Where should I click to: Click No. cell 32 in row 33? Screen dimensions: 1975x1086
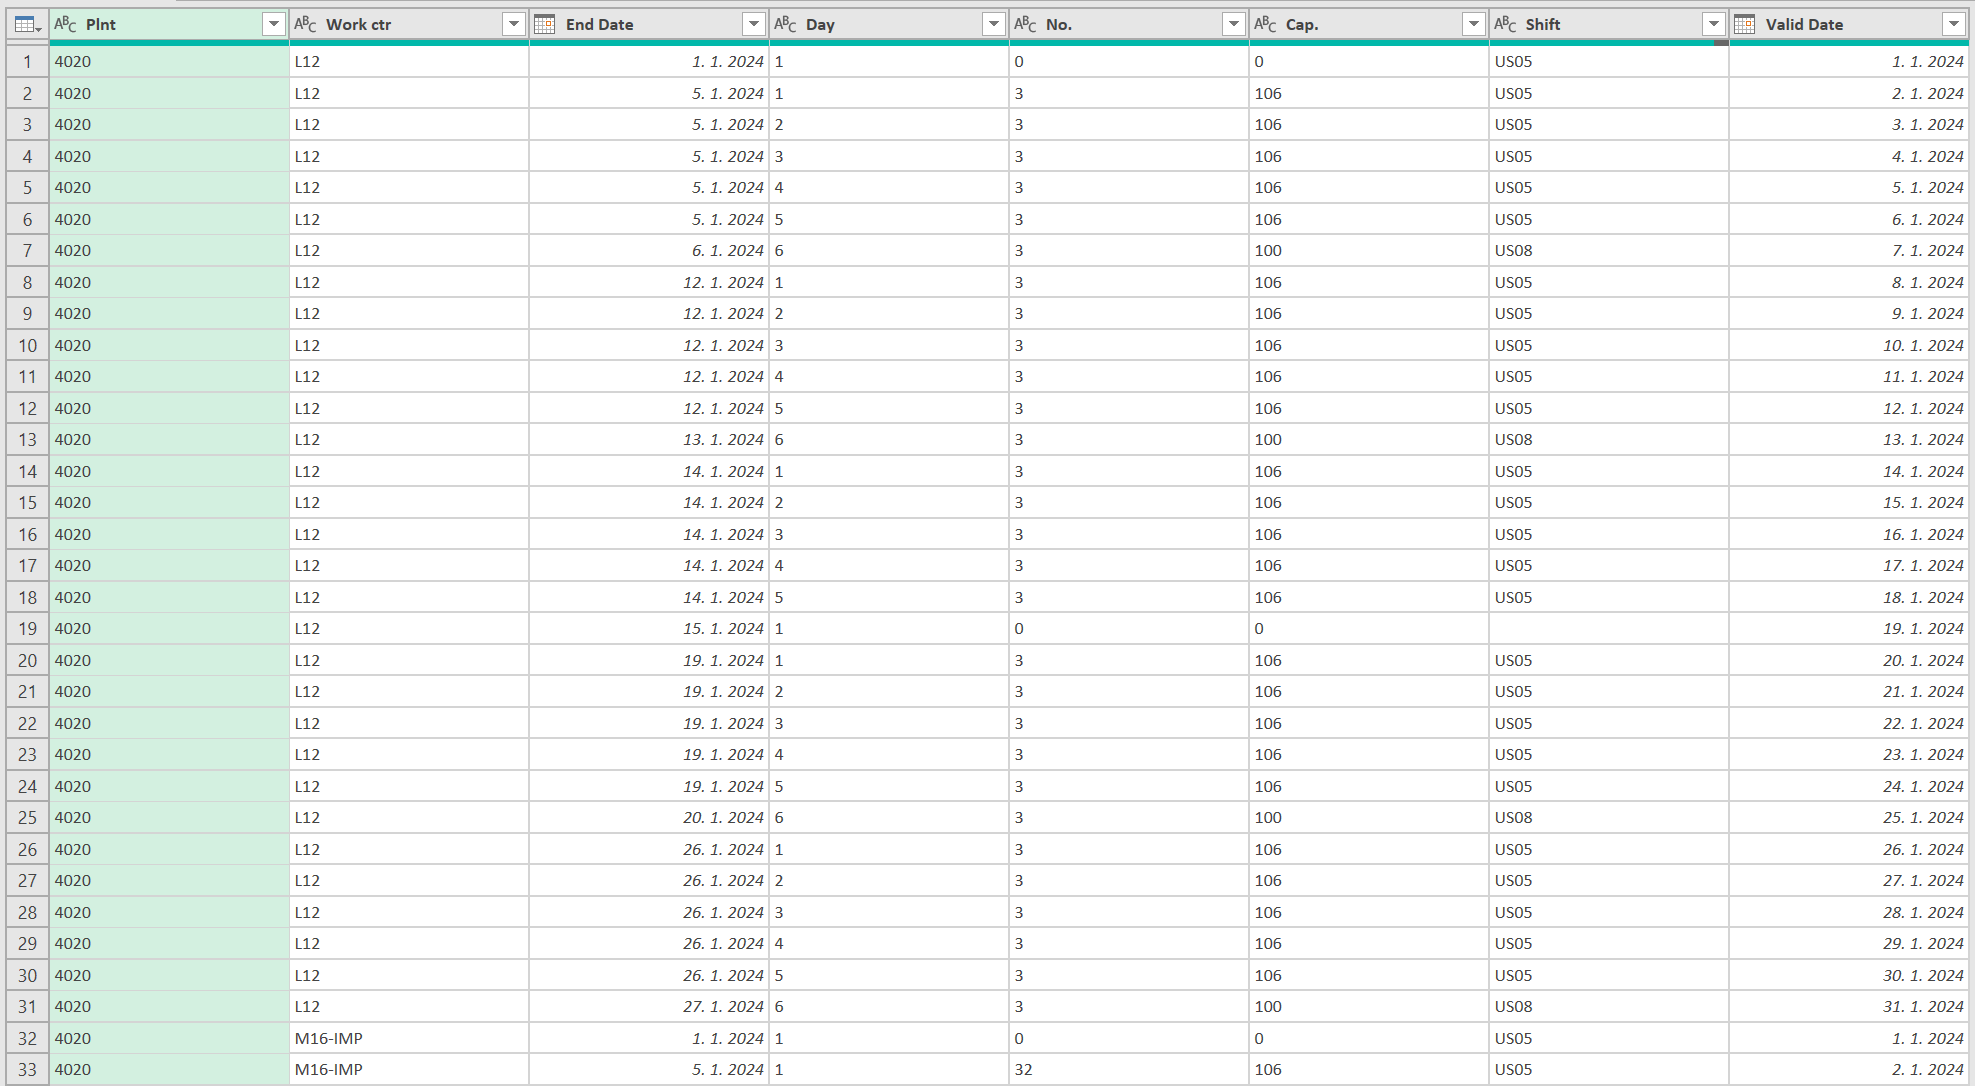coord(1129,1069)
